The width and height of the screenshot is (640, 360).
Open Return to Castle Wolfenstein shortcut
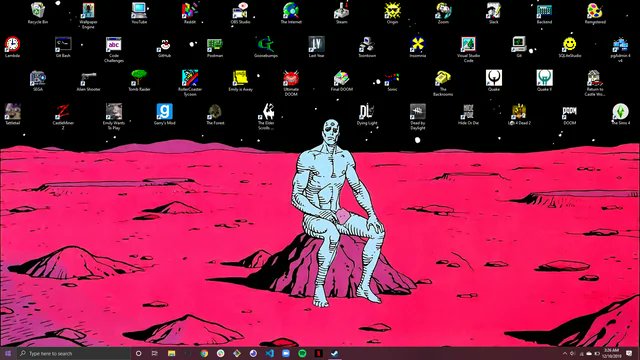pos(595,83)
